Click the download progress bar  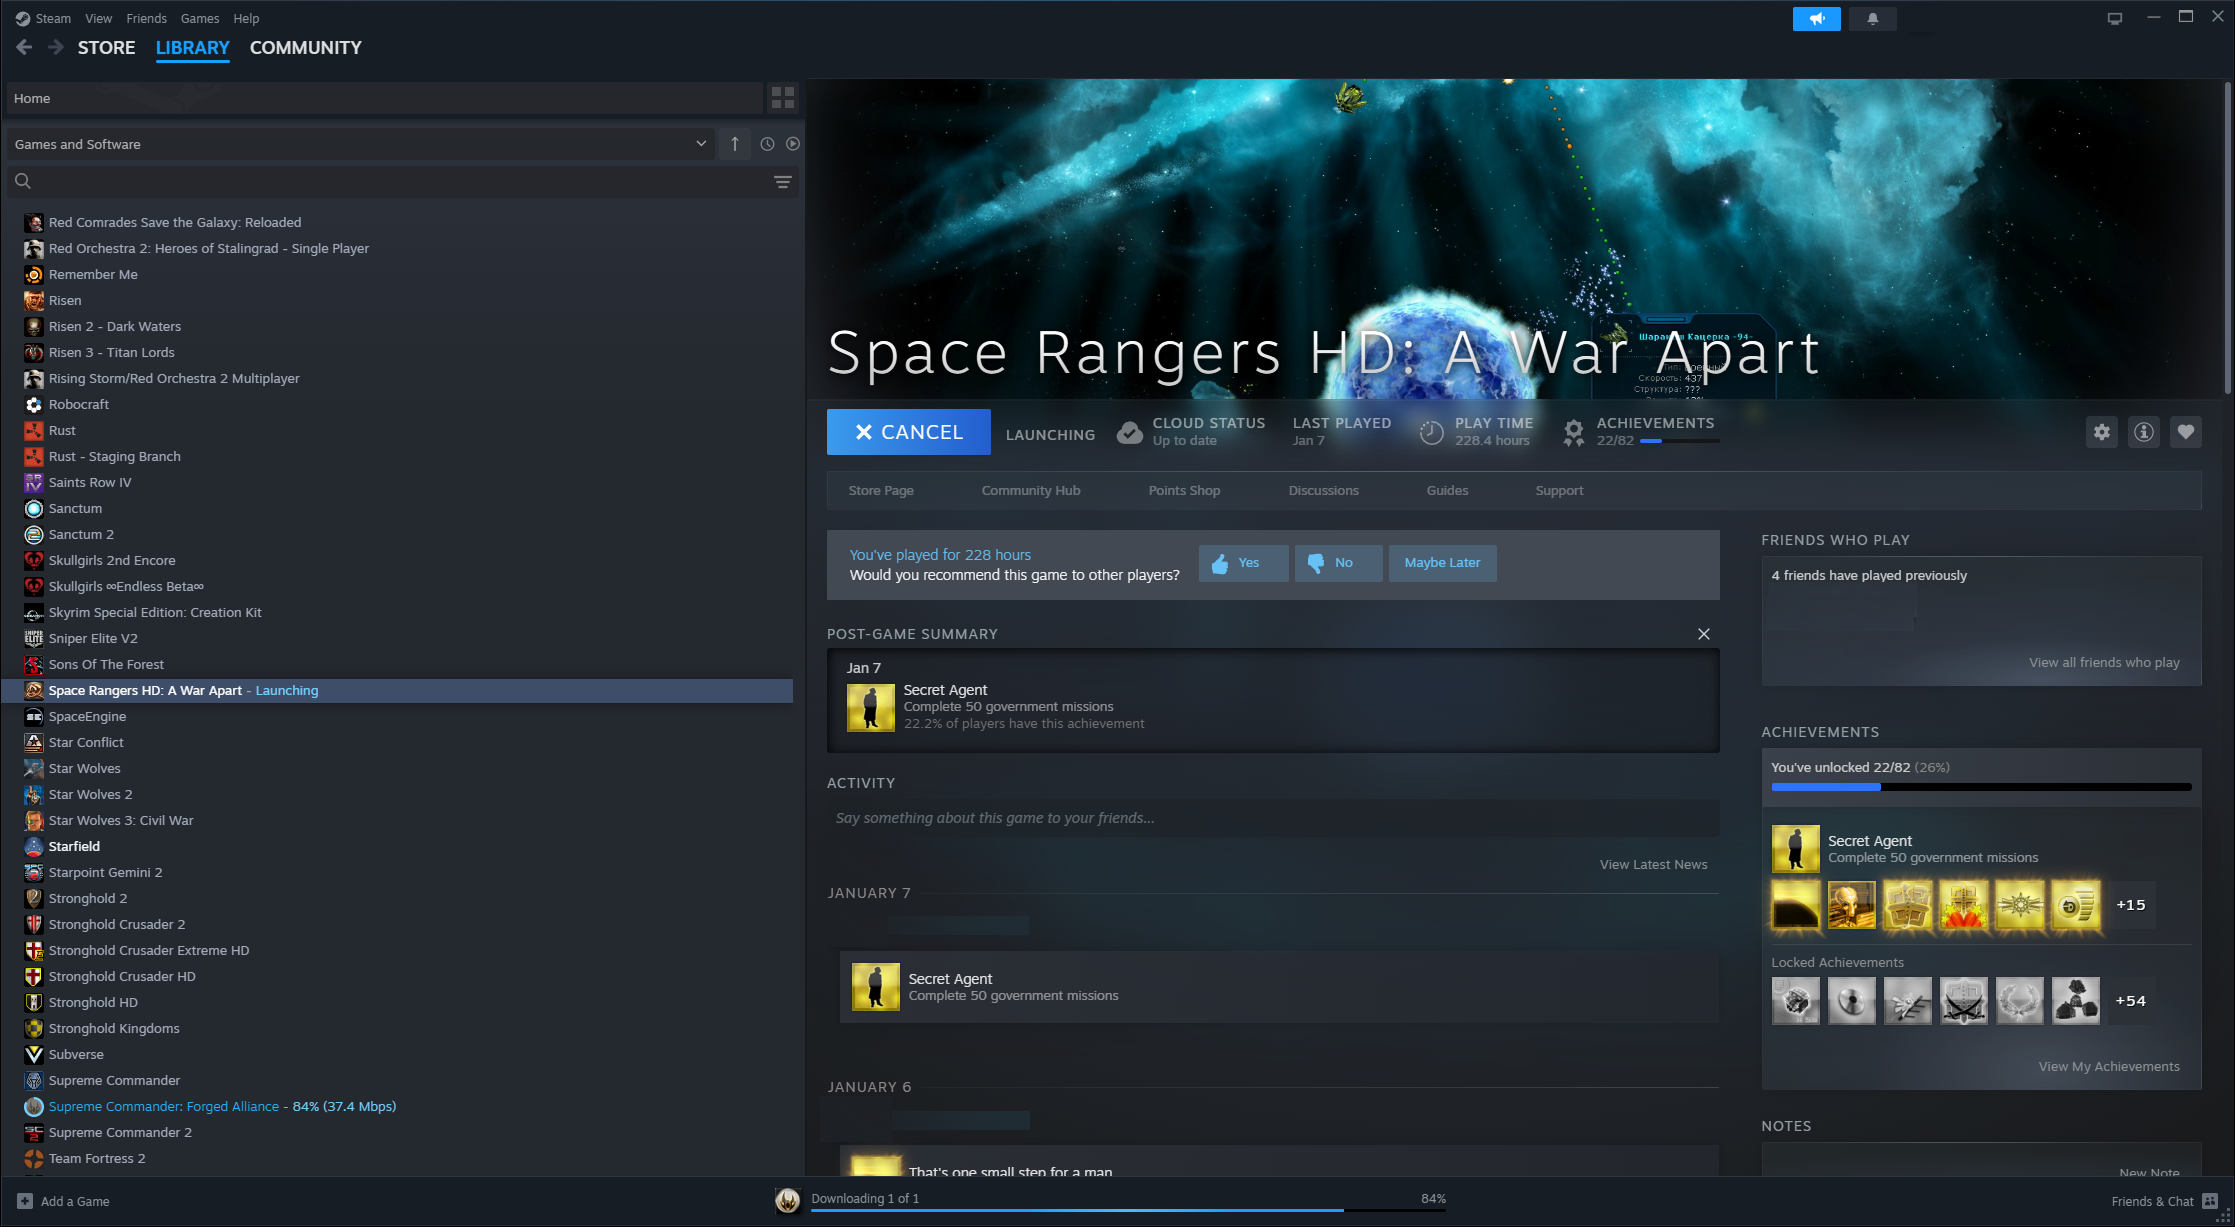pyautogui.click(x=1127, y=1209)
